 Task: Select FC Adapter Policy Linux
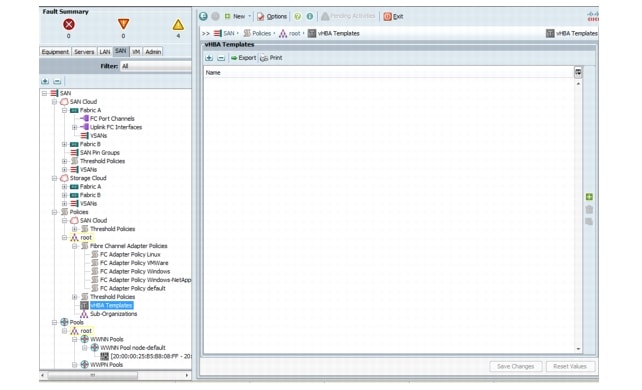130,255
